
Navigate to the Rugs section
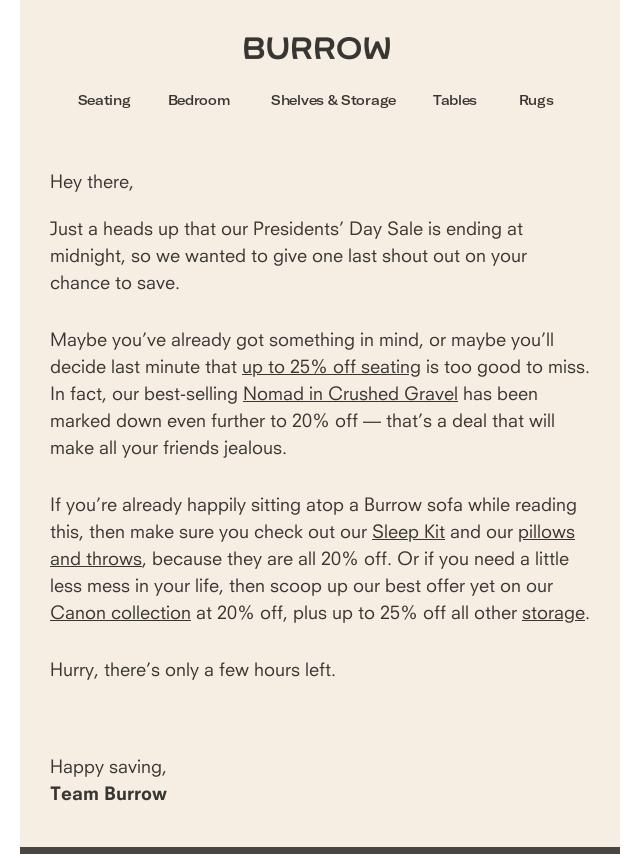536,100
